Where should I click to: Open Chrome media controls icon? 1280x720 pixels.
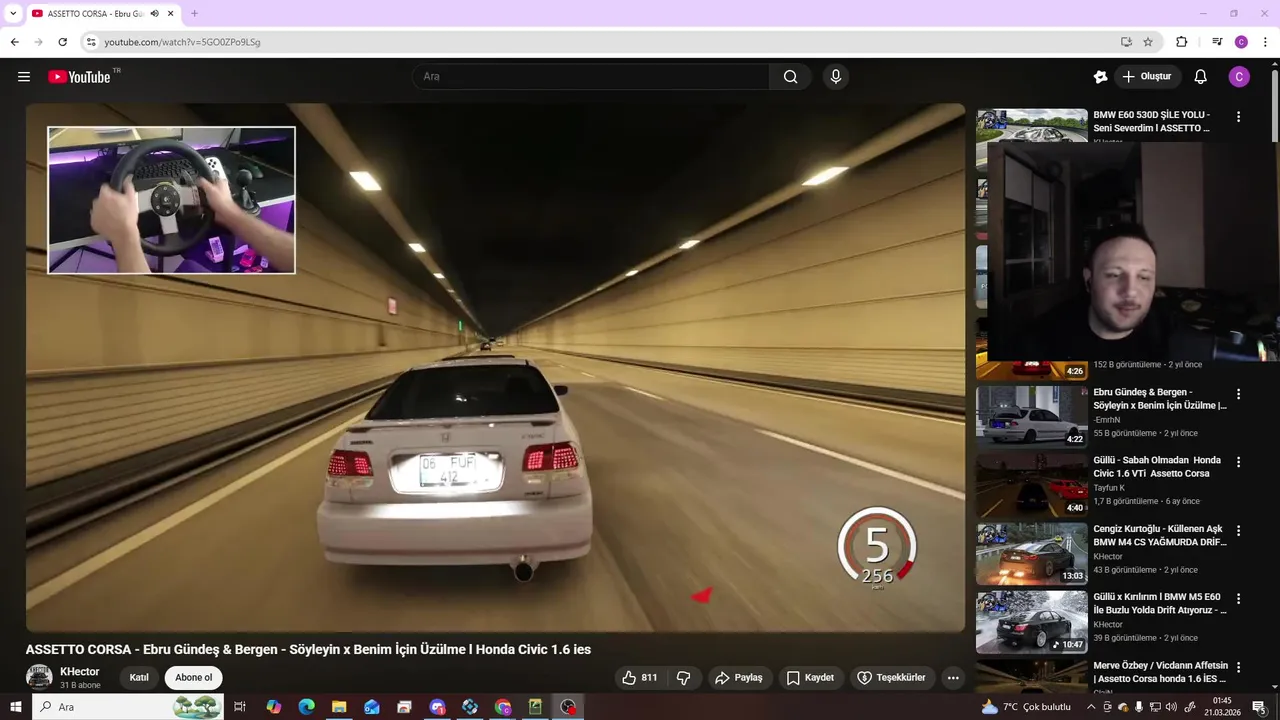tap(1217, 42)
